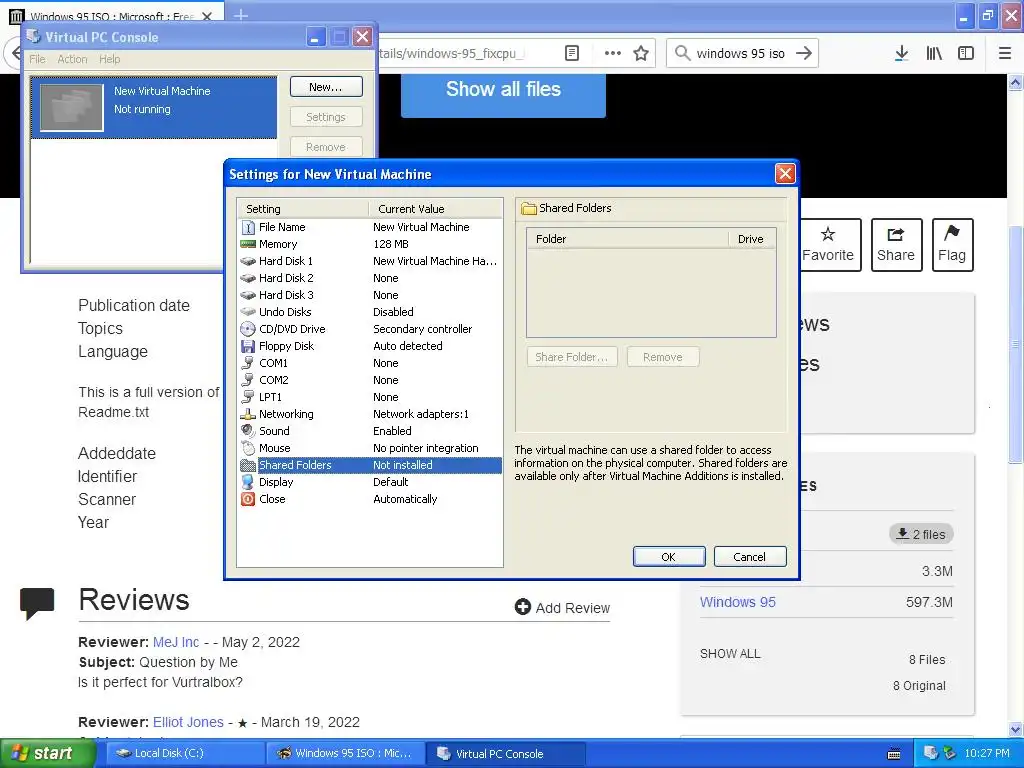
Task: Click the Favorite button on webpage
Action: click(827, 244)
